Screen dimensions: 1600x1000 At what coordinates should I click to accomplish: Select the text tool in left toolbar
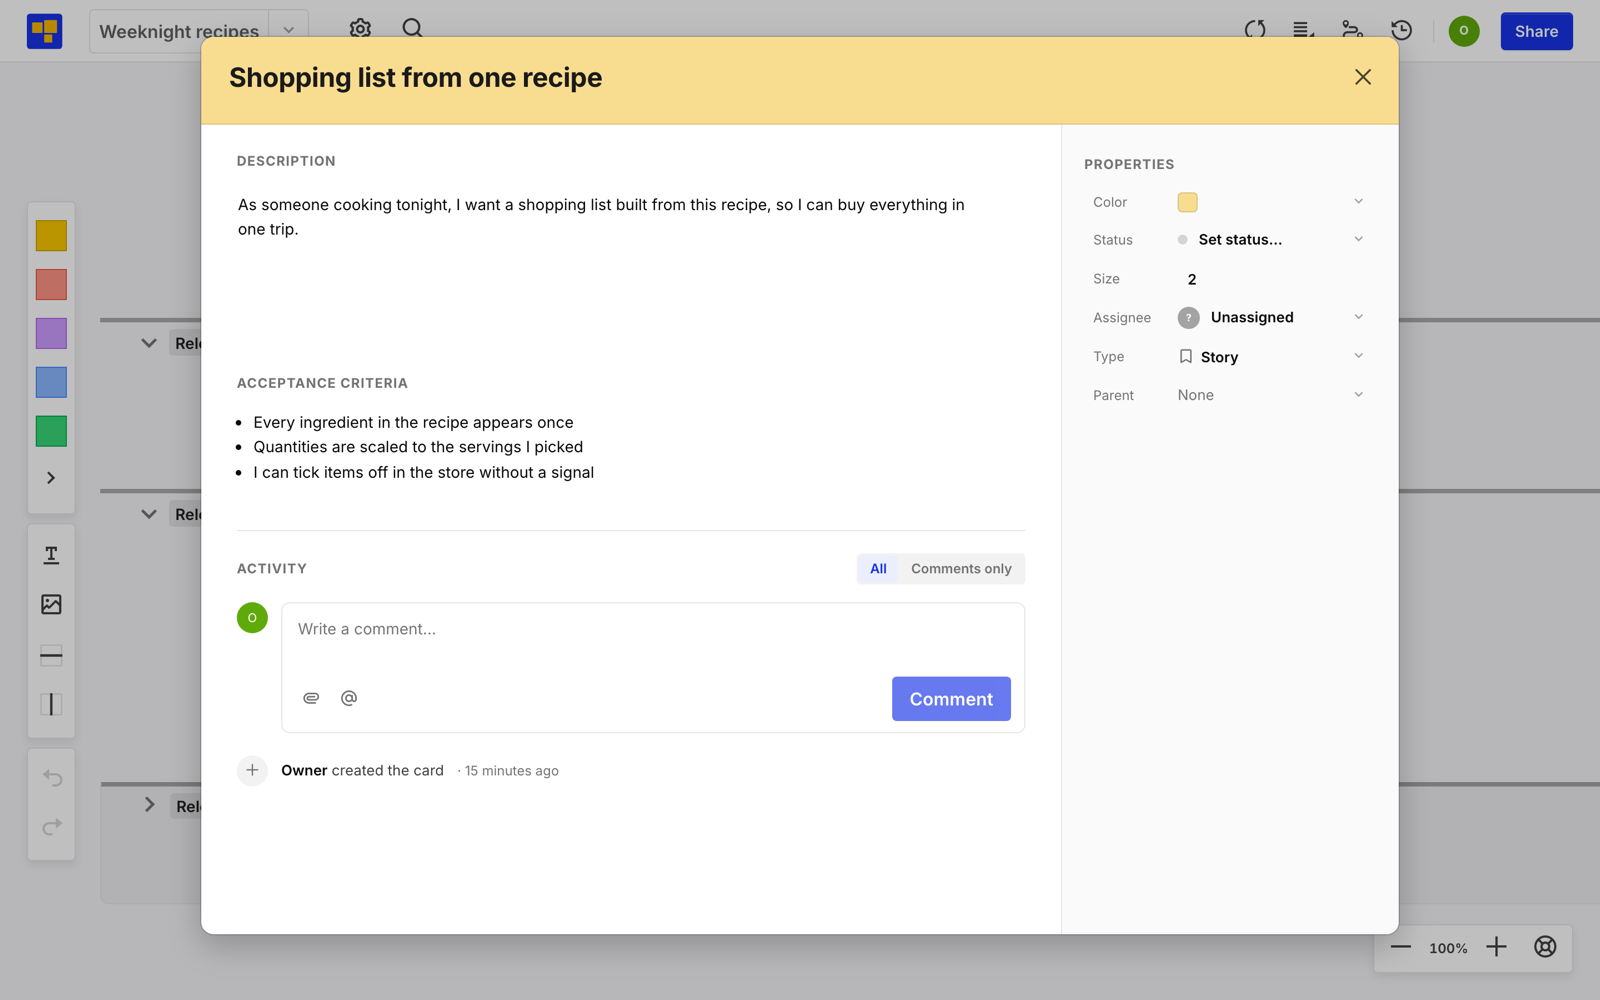click(51, 555)
